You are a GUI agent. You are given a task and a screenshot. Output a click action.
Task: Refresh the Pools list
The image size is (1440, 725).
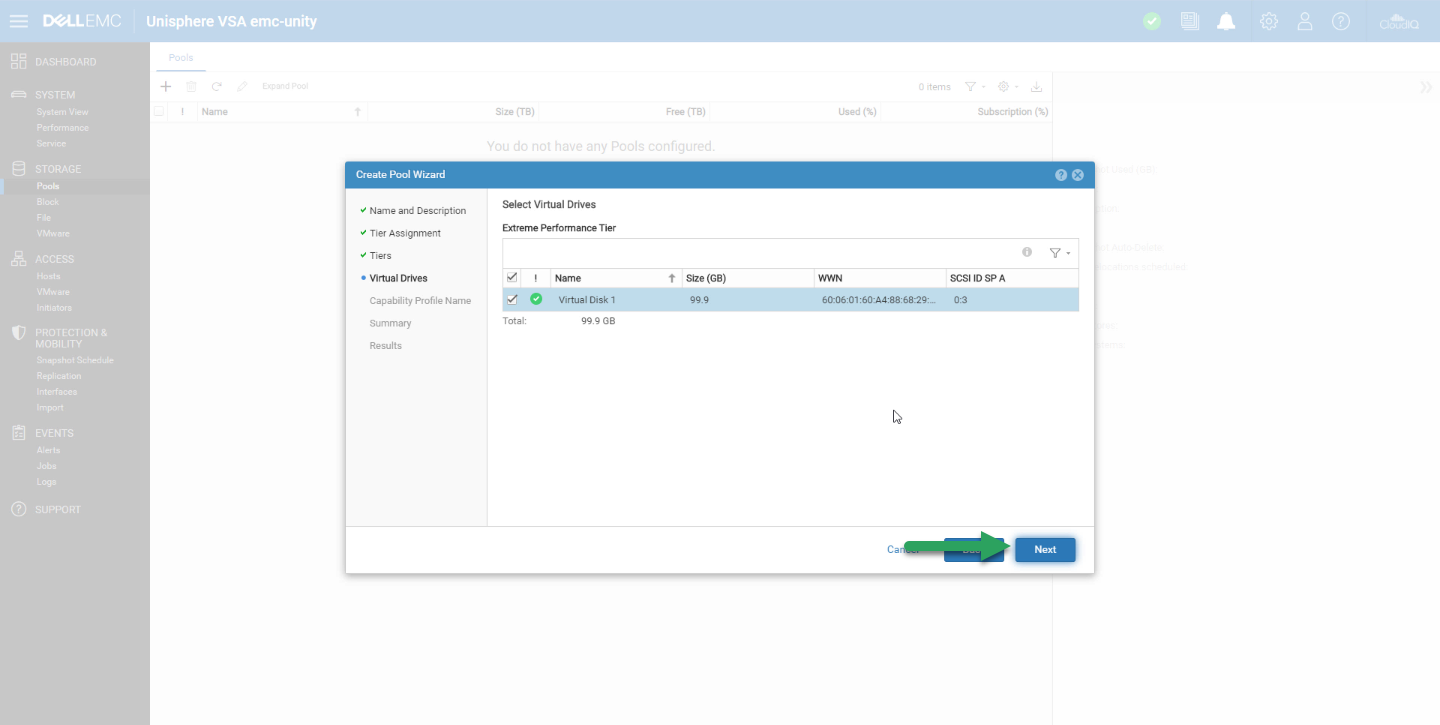click(x=216, y=87)
